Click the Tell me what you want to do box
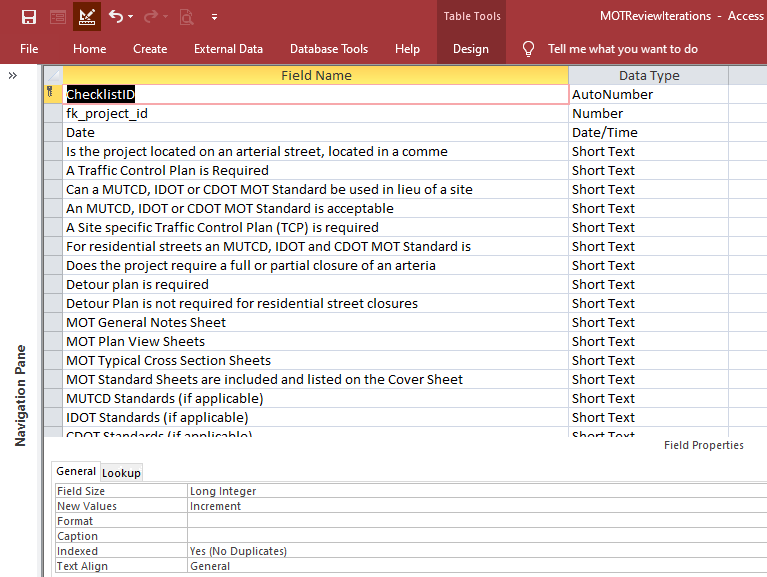The width and height of the screenshot is (767, 577). [622, 49]
